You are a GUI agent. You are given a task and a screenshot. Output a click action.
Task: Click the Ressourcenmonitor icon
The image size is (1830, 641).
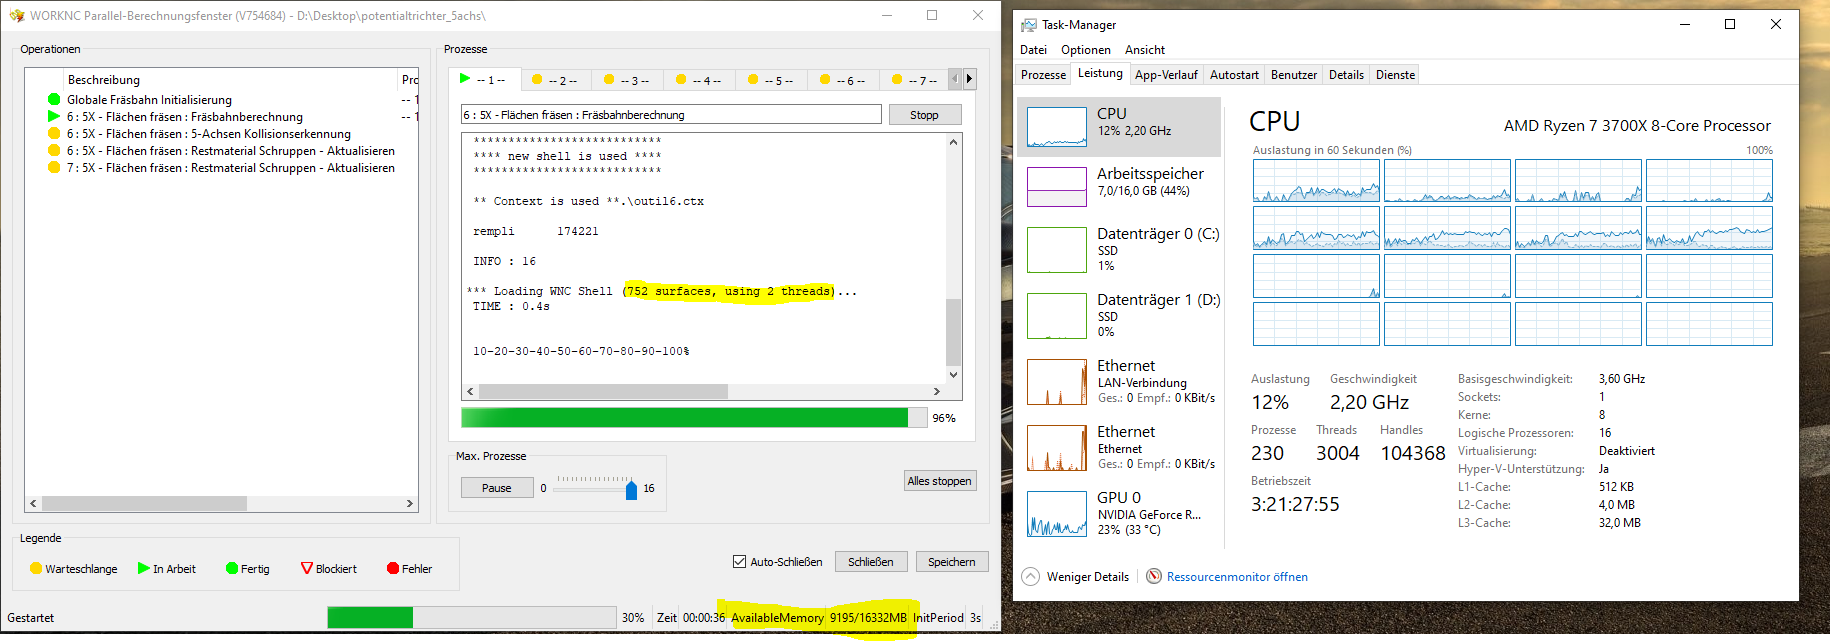(x=1154, y=576)
